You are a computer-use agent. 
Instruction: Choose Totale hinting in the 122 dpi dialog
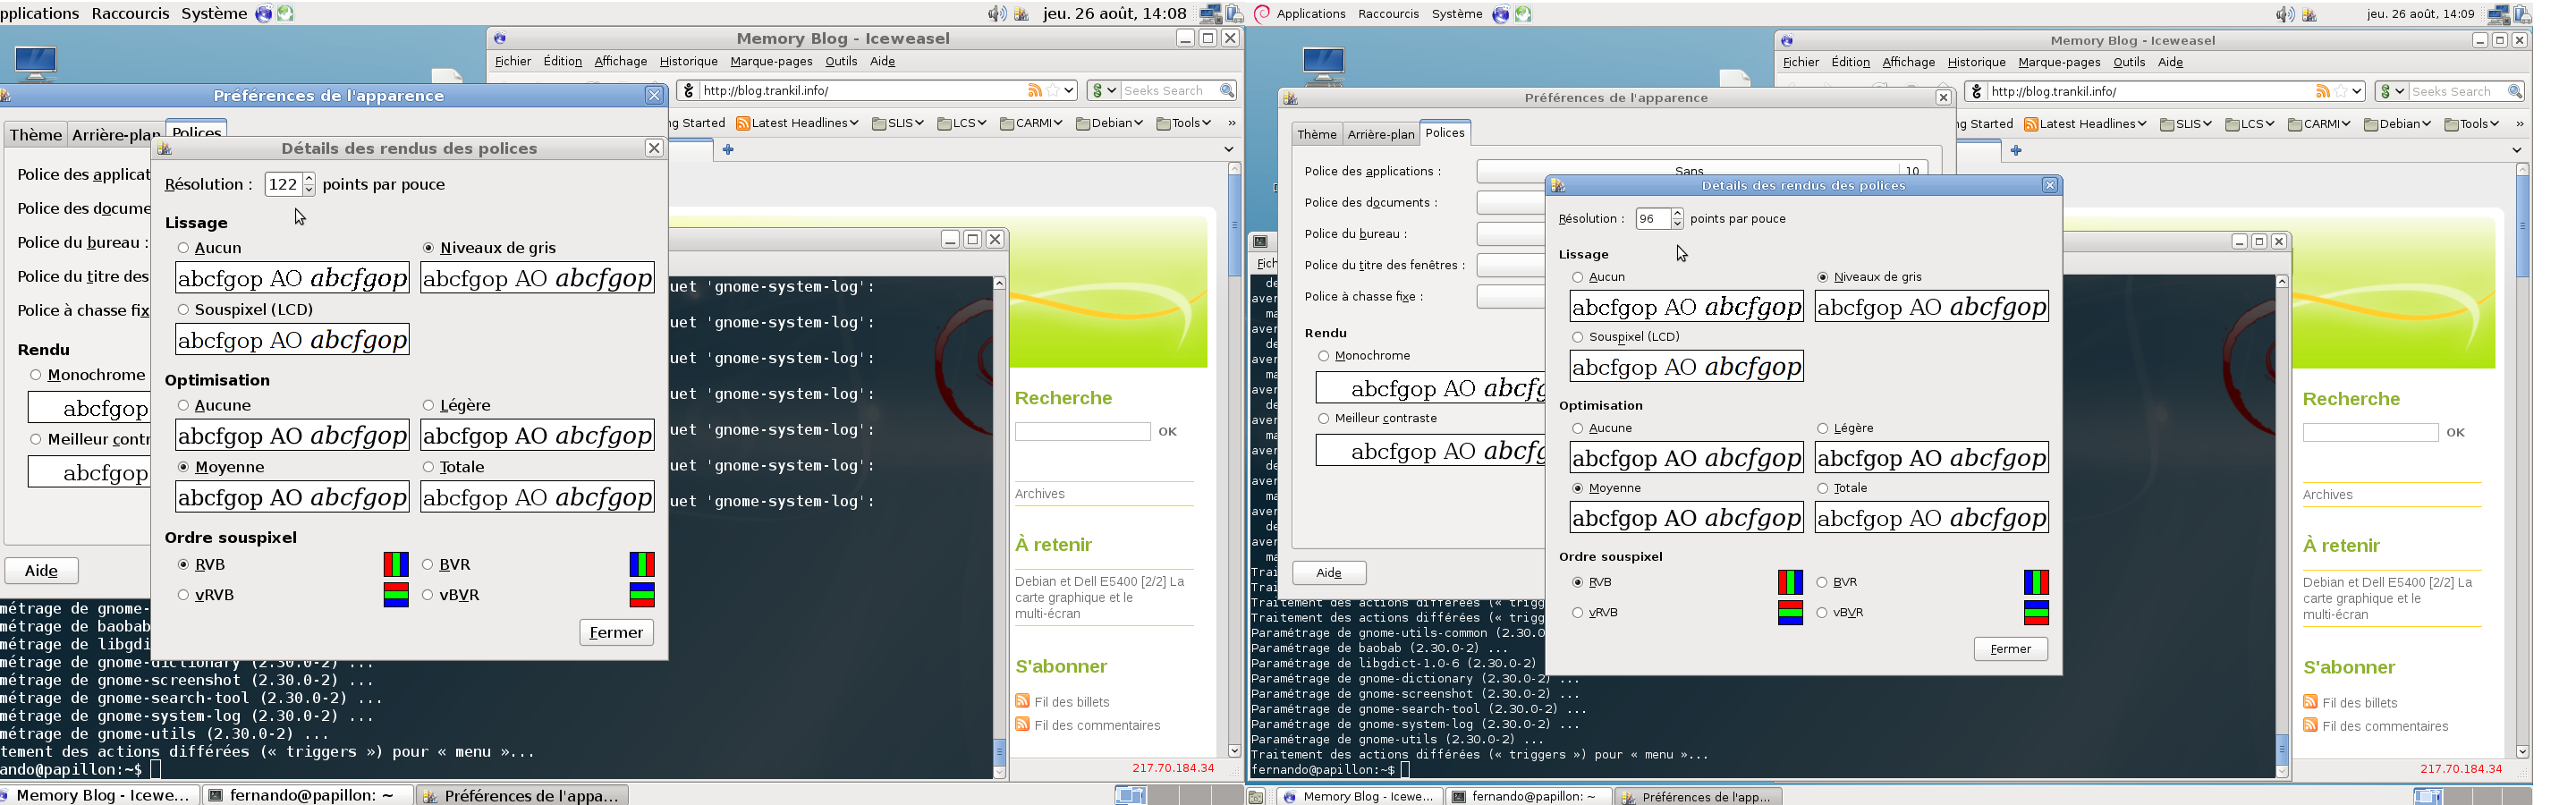428,467
